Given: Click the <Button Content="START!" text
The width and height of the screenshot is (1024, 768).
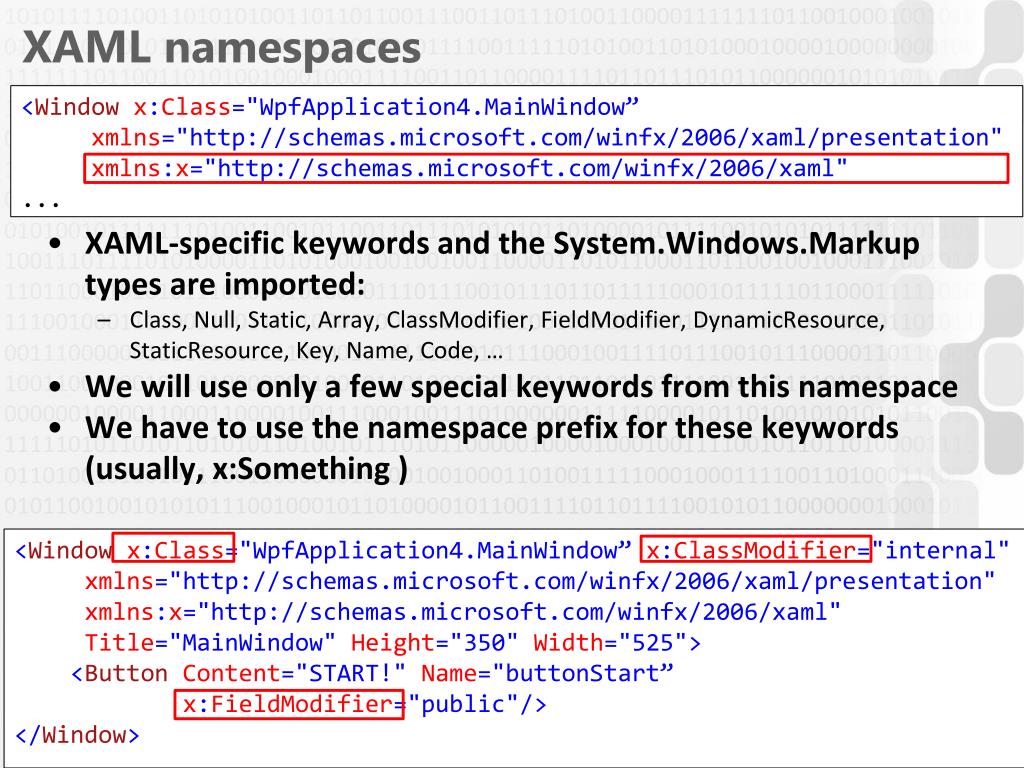Looking at the screenshot, I should click(238, 673).
